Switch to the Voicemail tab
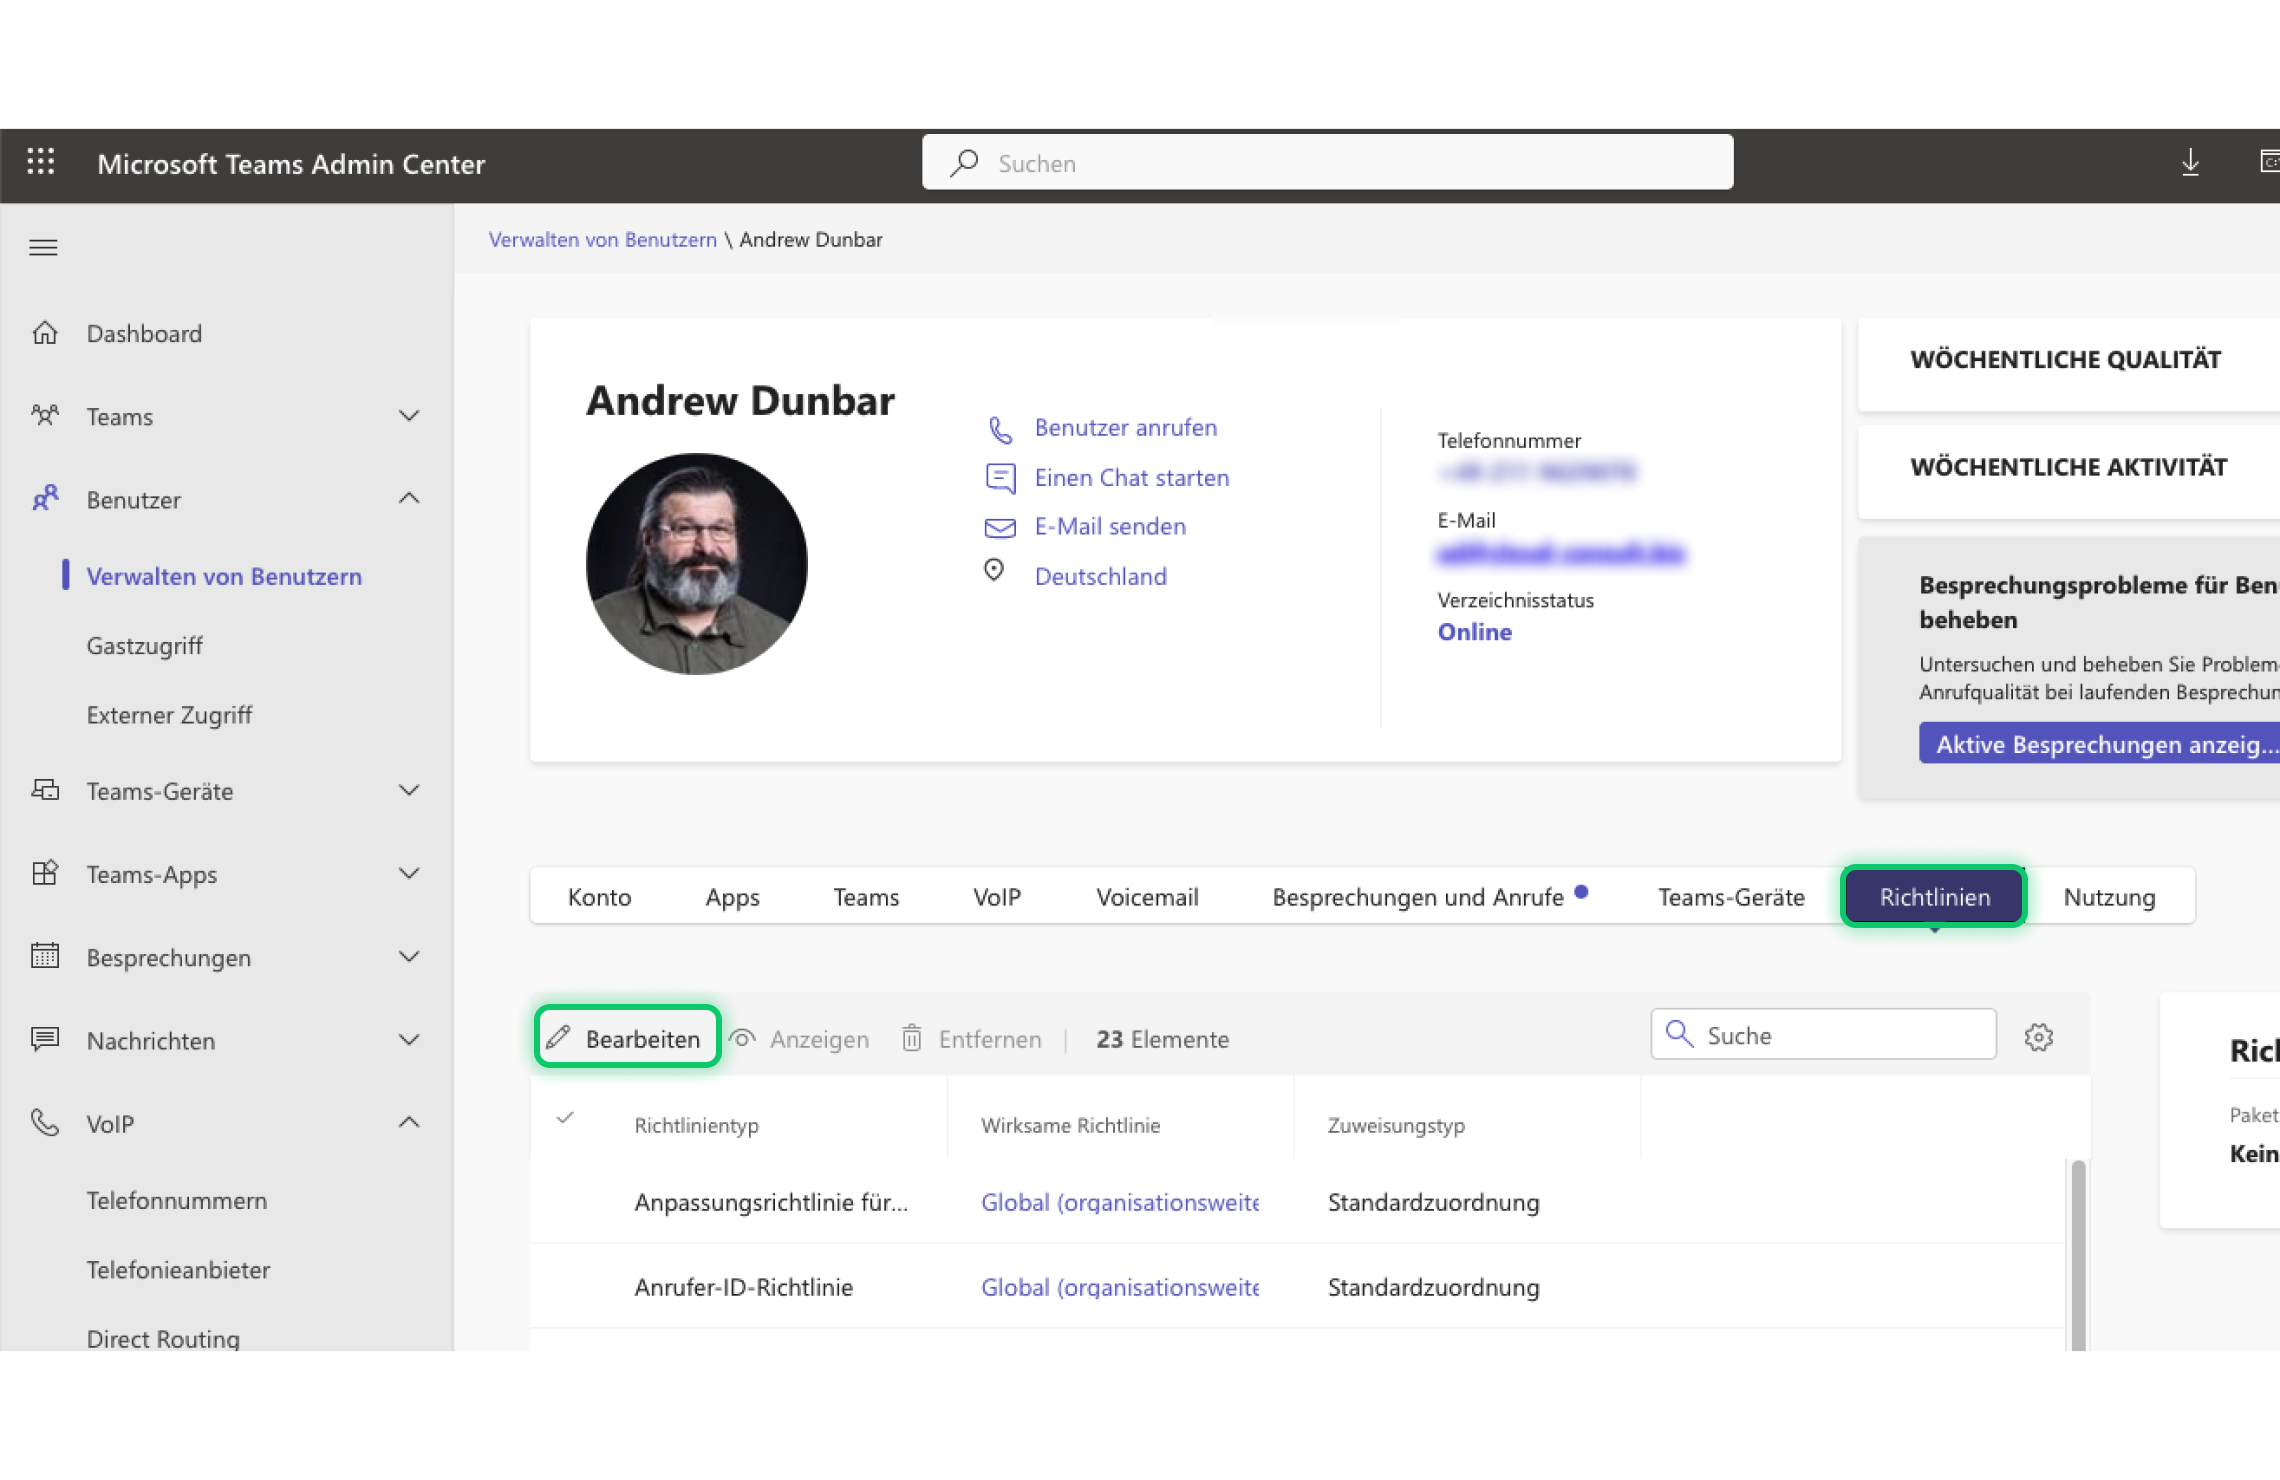This screenshot has height=1480, width=2280. pyautogui.click(x=1147, y=897)
